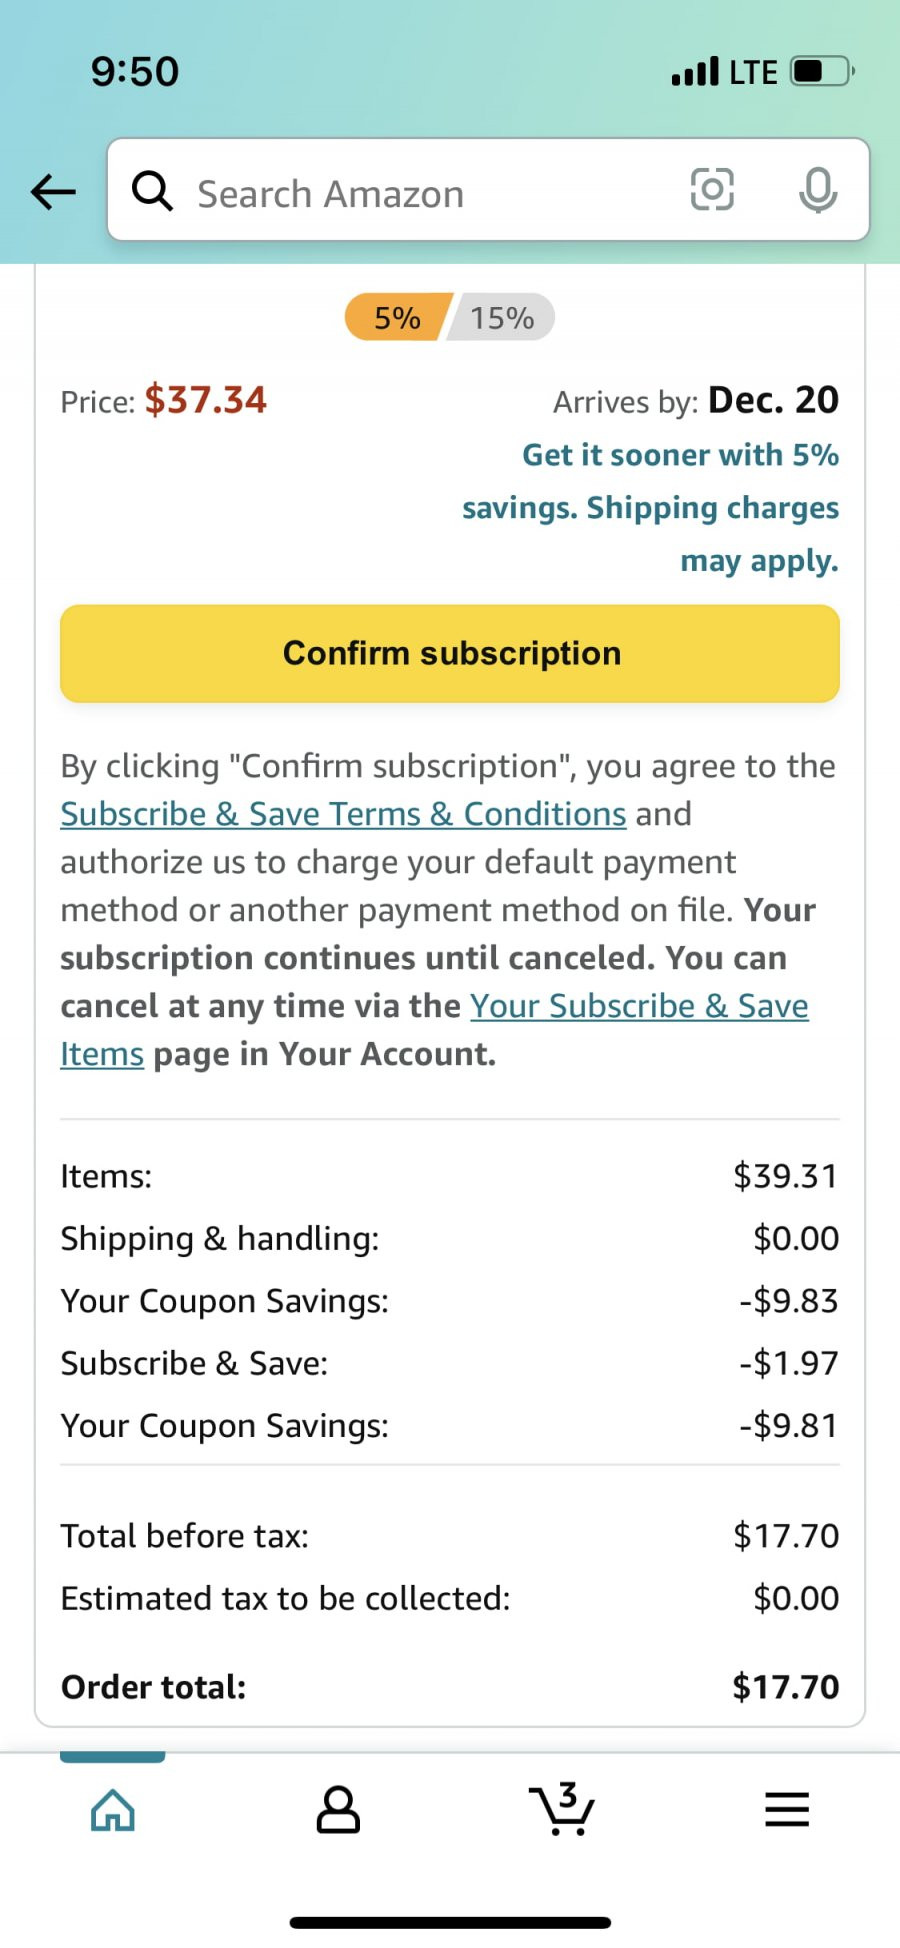900x1948 pixels.
Task: Open Your Subscribe & Save Items link
Action: 435,1029
